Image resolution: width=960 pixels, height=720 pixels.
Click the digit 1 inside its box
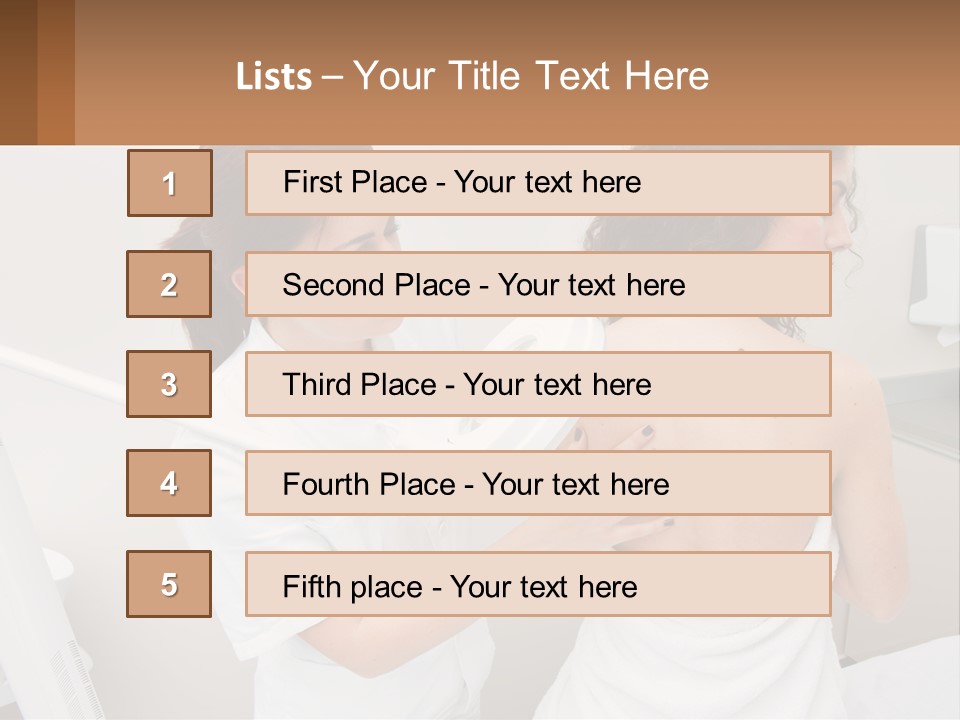(x=170, y=184)
